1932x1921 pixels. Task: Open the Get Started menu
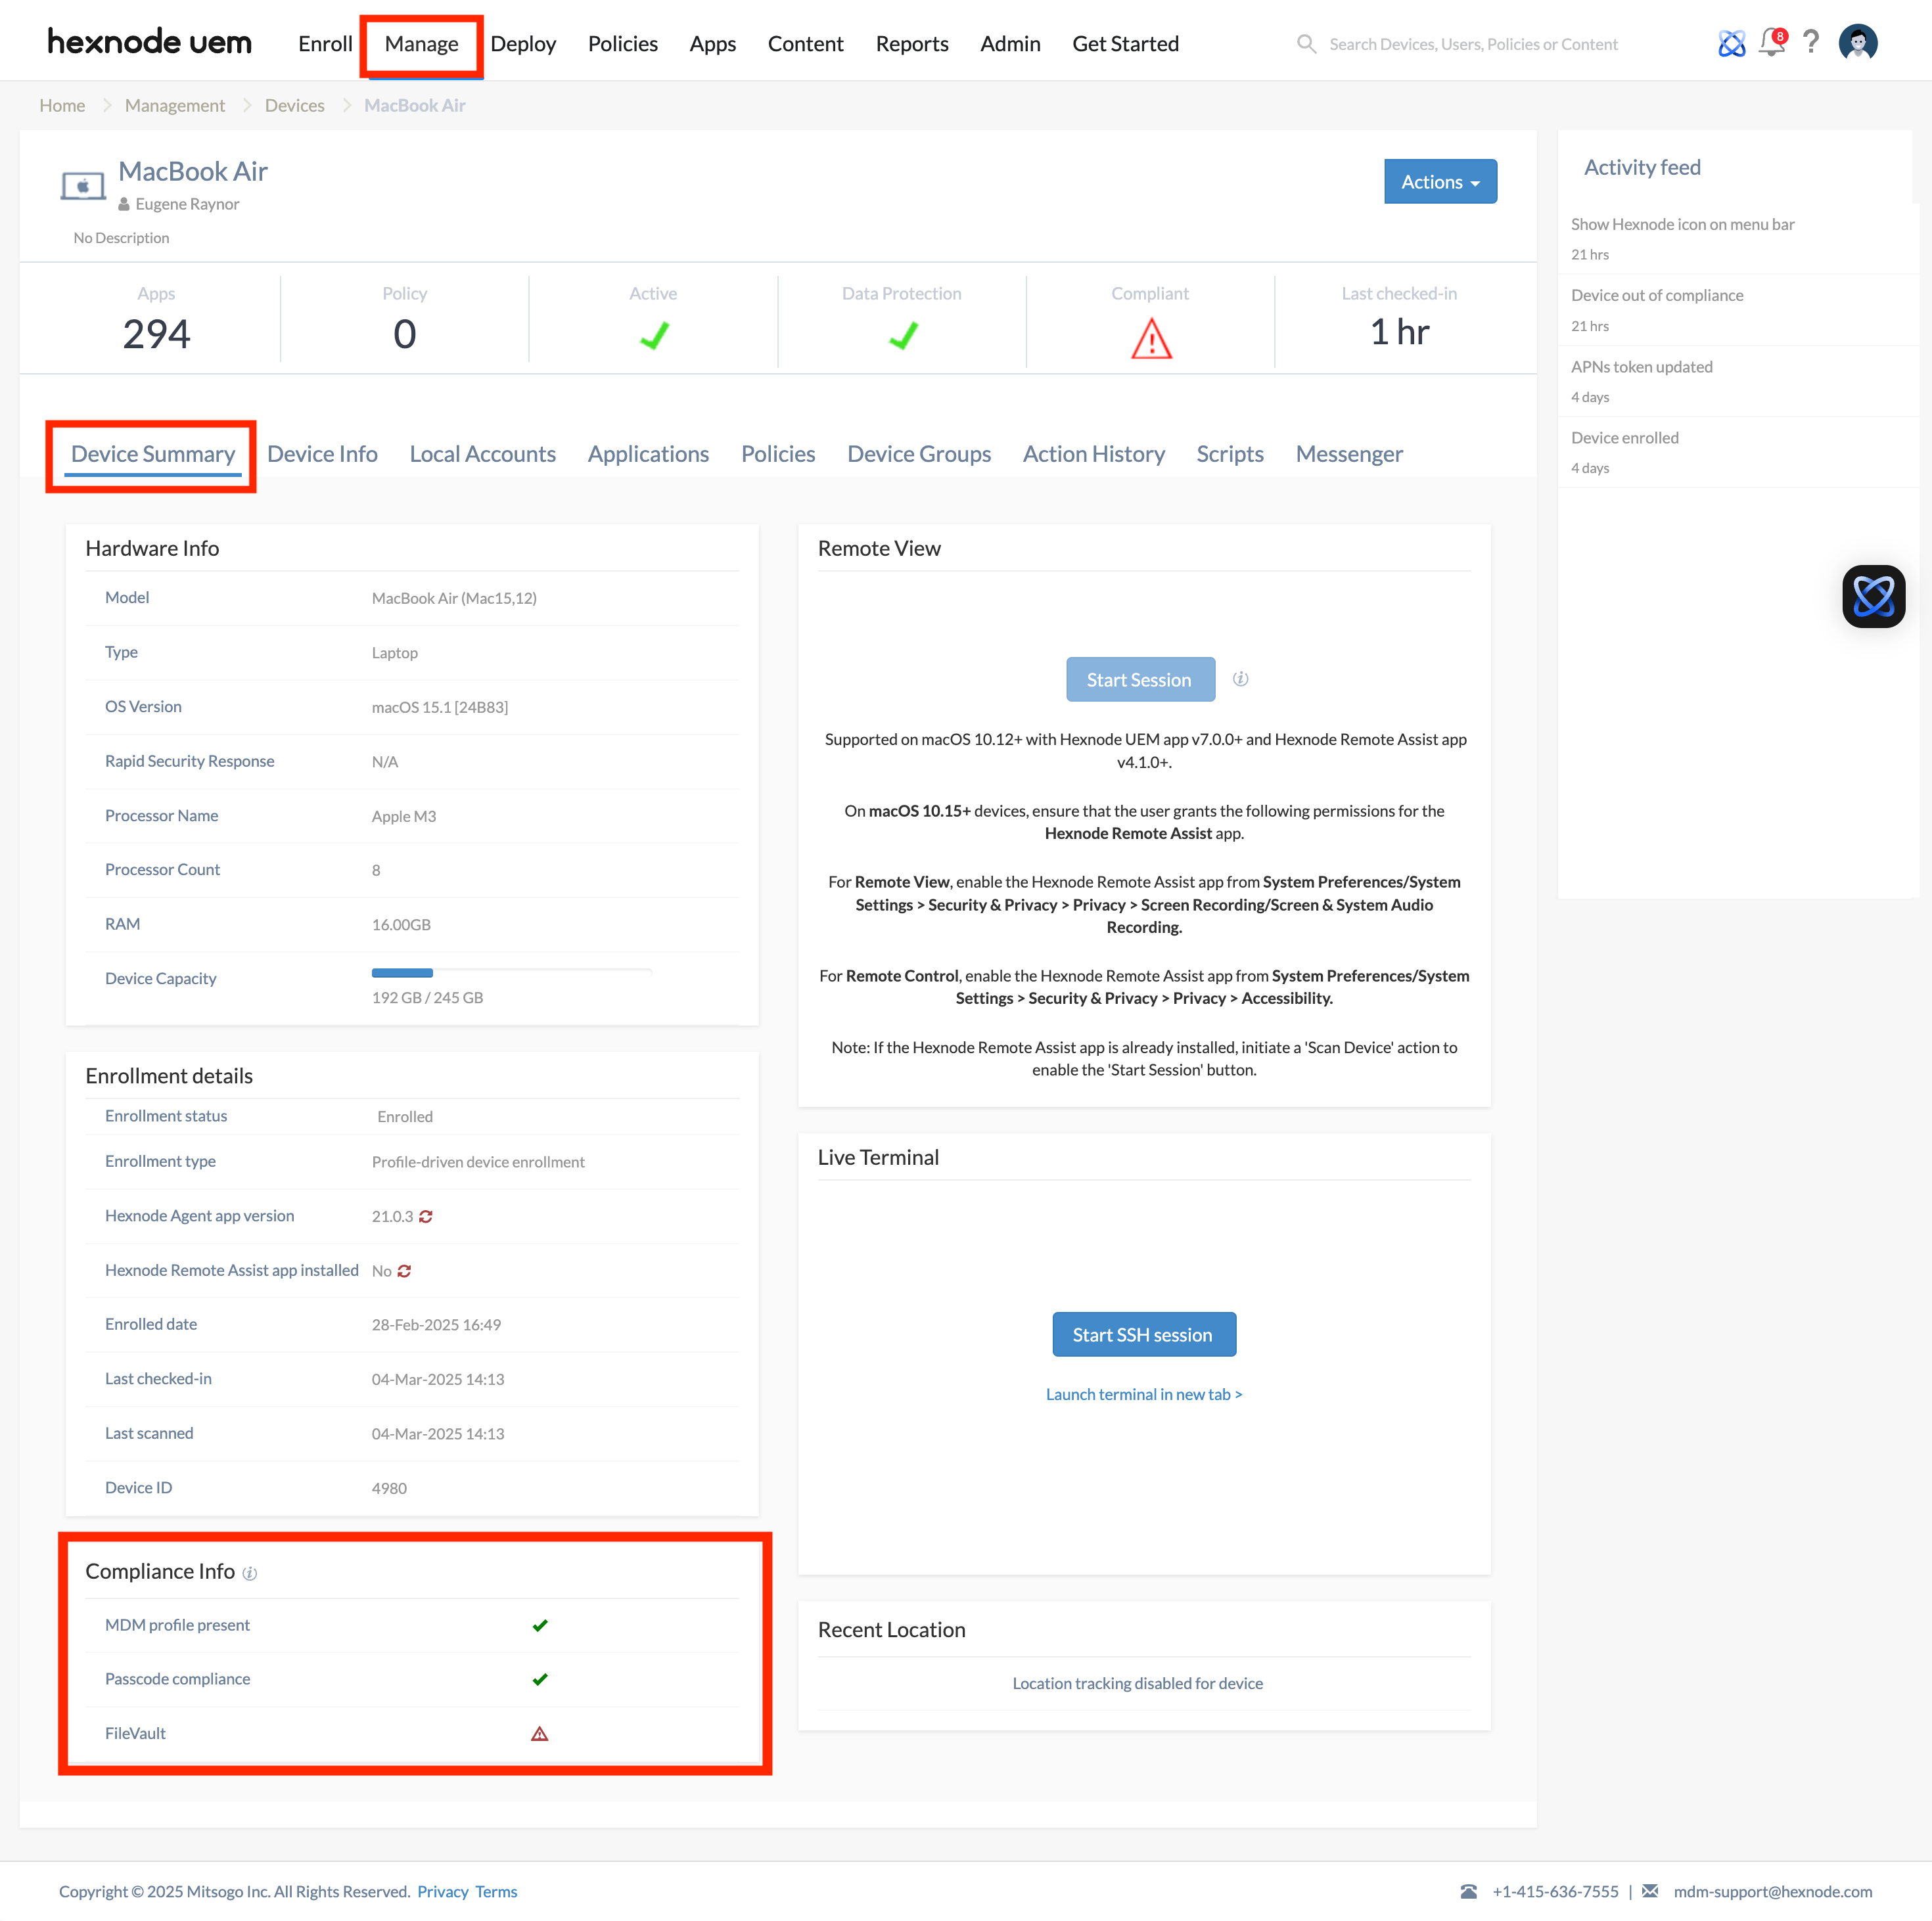1125,44
